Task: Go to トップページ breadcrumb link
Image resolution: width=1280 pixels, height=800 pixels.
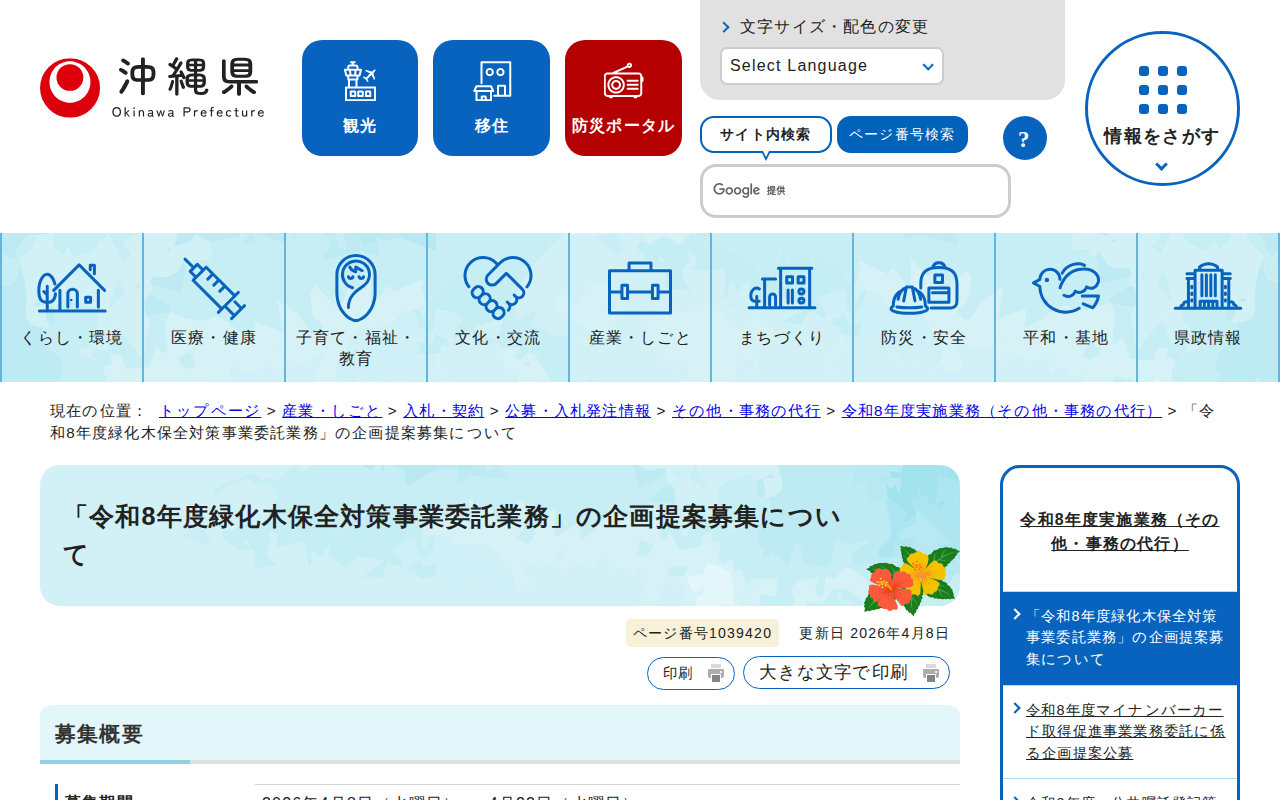Action: pyautogui.click(x=210, y=411)
